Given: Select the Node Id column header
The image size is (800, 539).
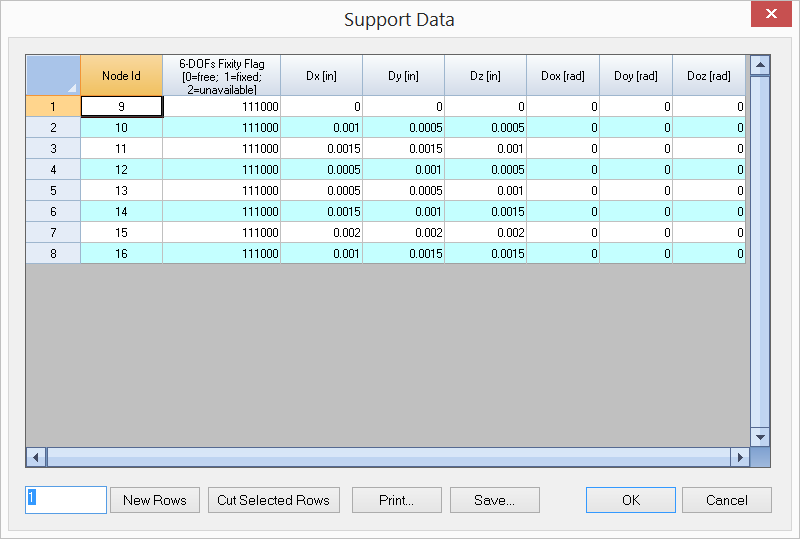Looking at the screenshot, I should tap(121, 76).
